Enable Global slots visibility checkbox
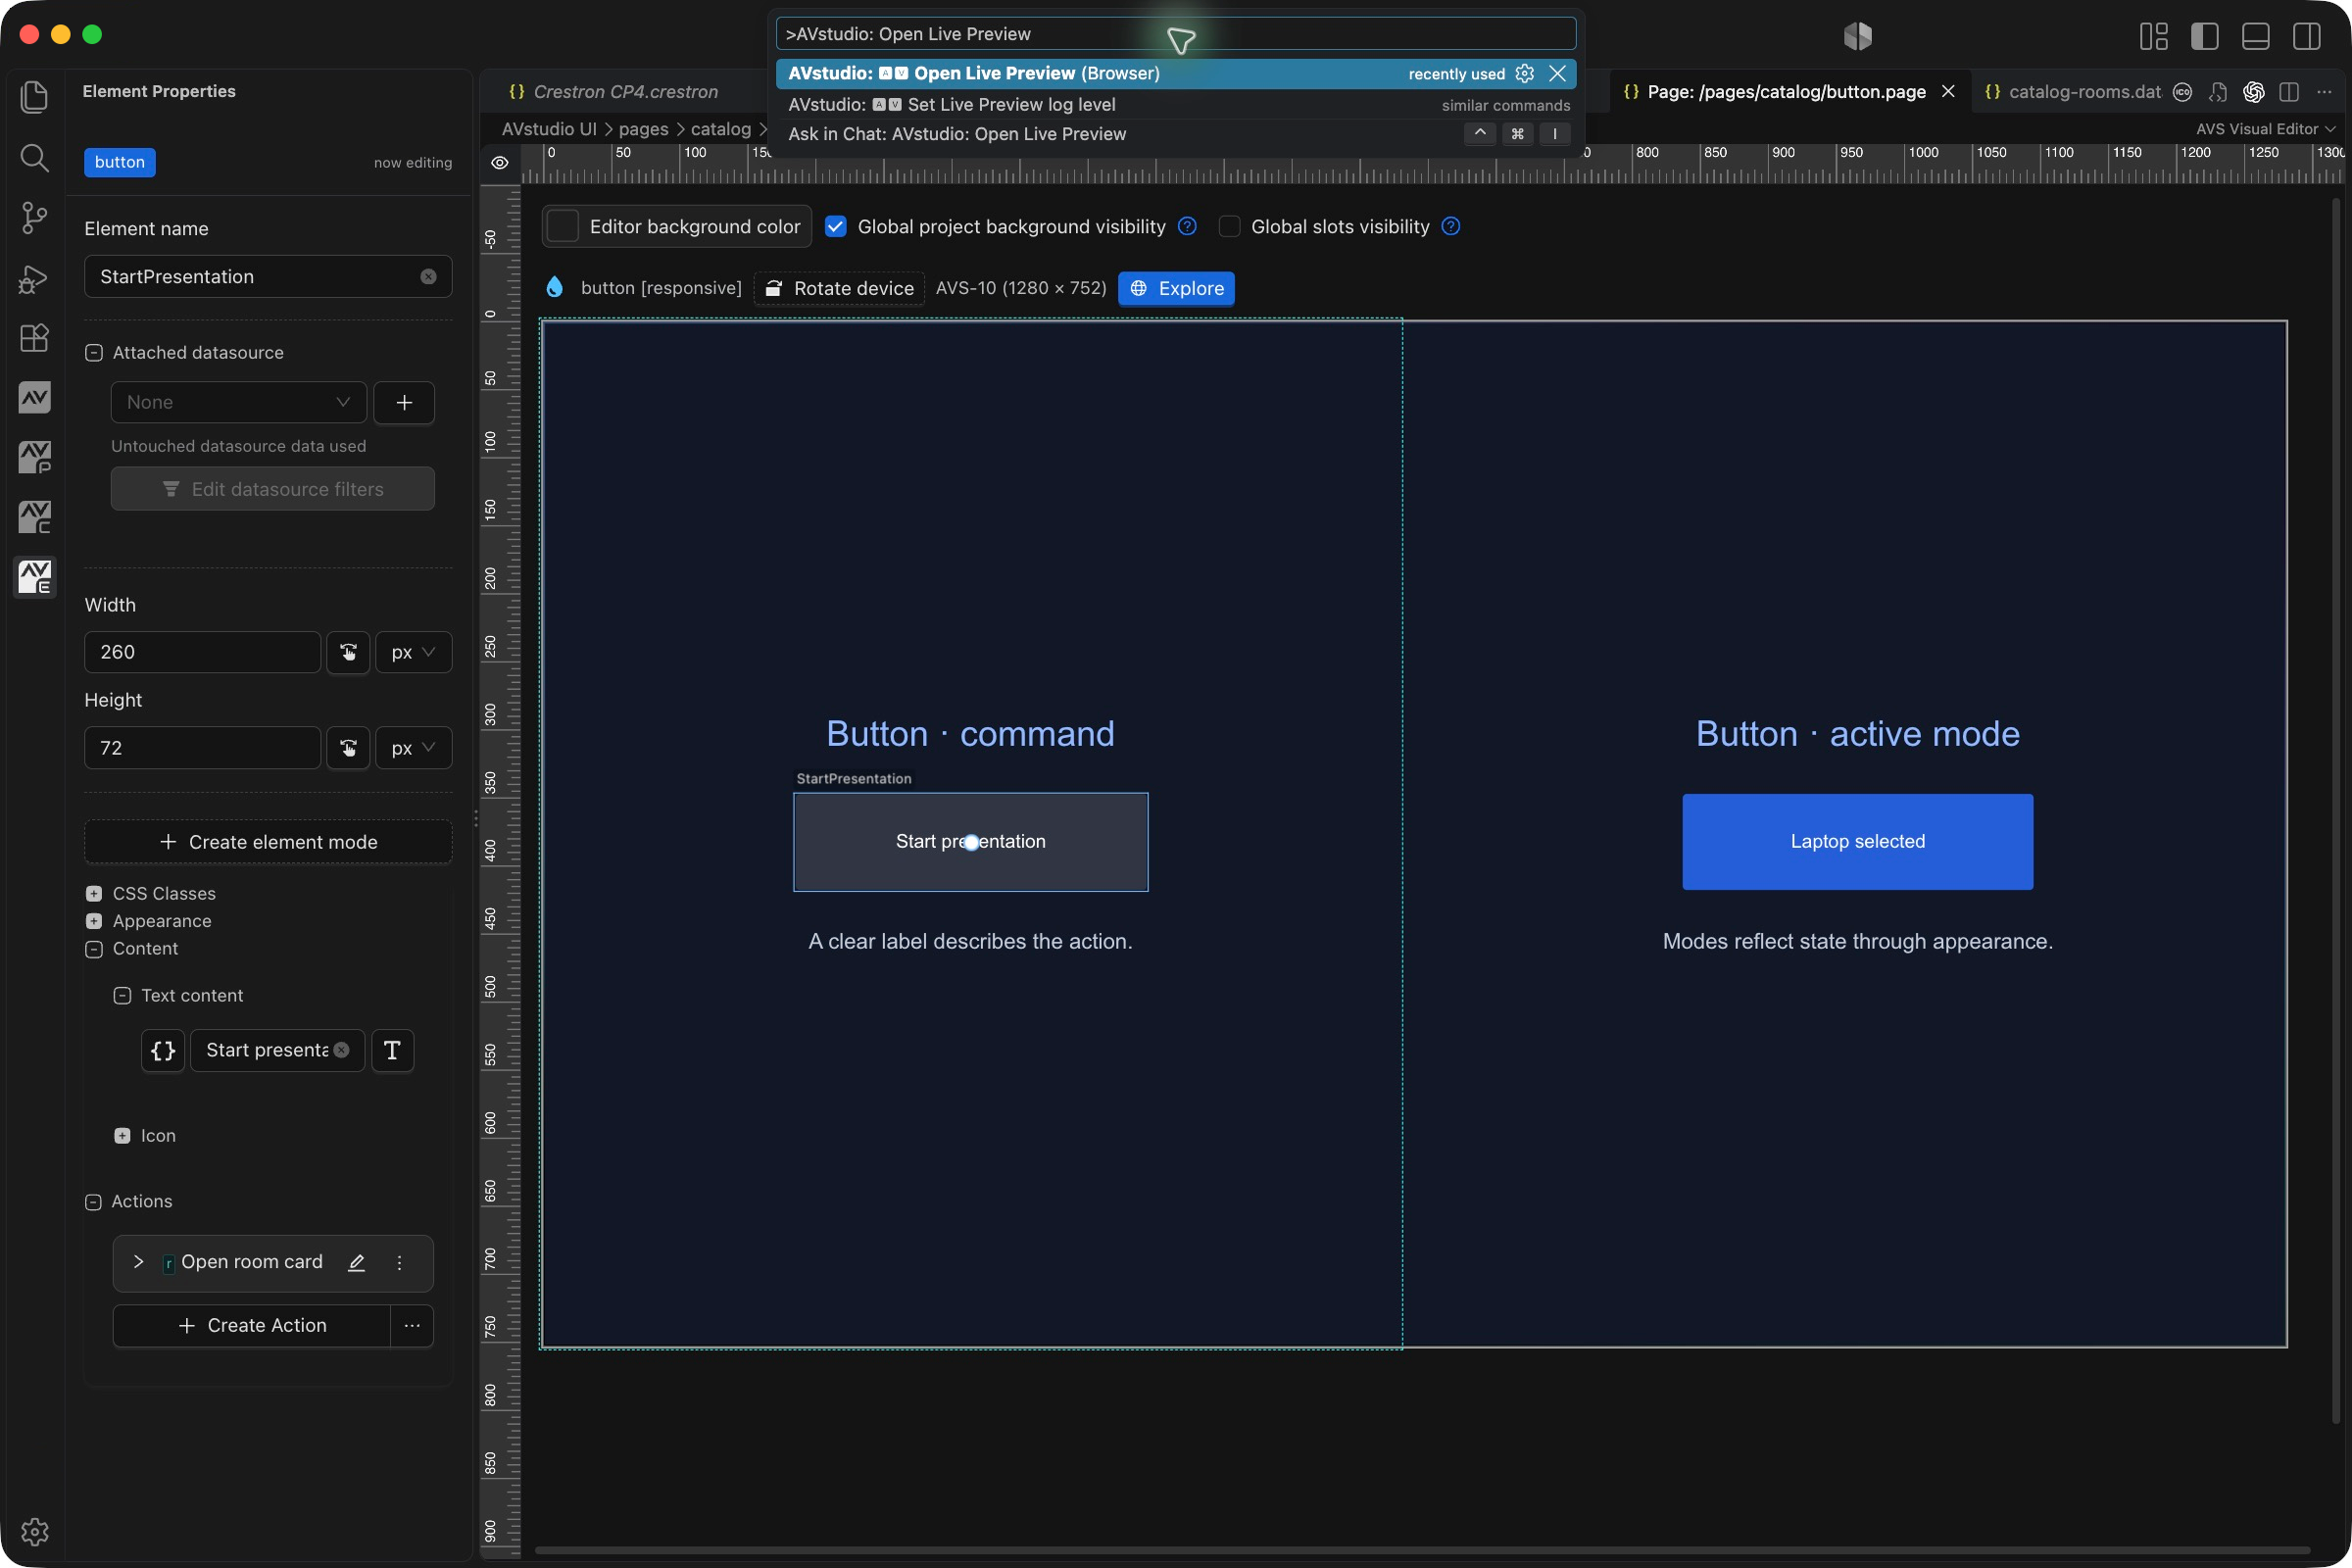Screen dimensions: 2352x1568 pyautogui.click(x=1229, y=226)
